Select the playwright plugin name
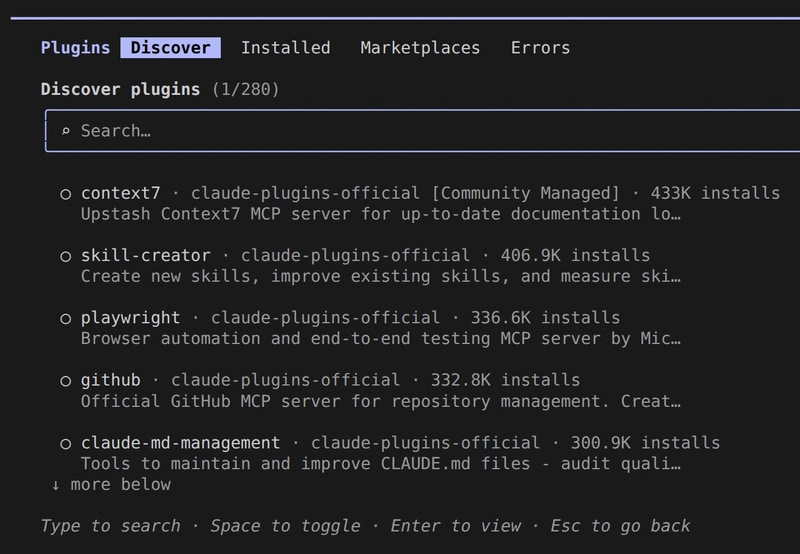800x554 pixels. click(x=131, y=318)
